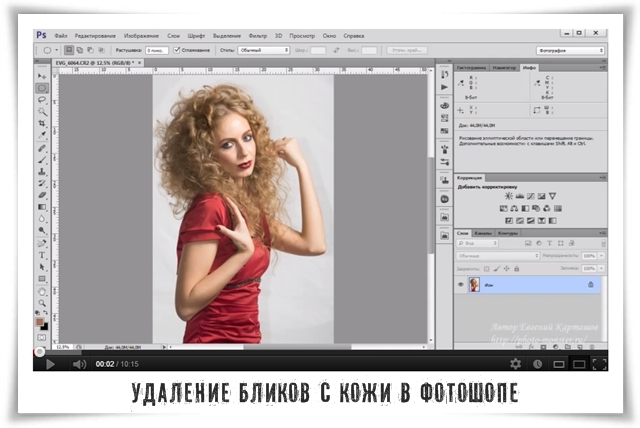Open opacity value dropdown arrow
Screen dimensions: 640x428
(x=601, y=256)
